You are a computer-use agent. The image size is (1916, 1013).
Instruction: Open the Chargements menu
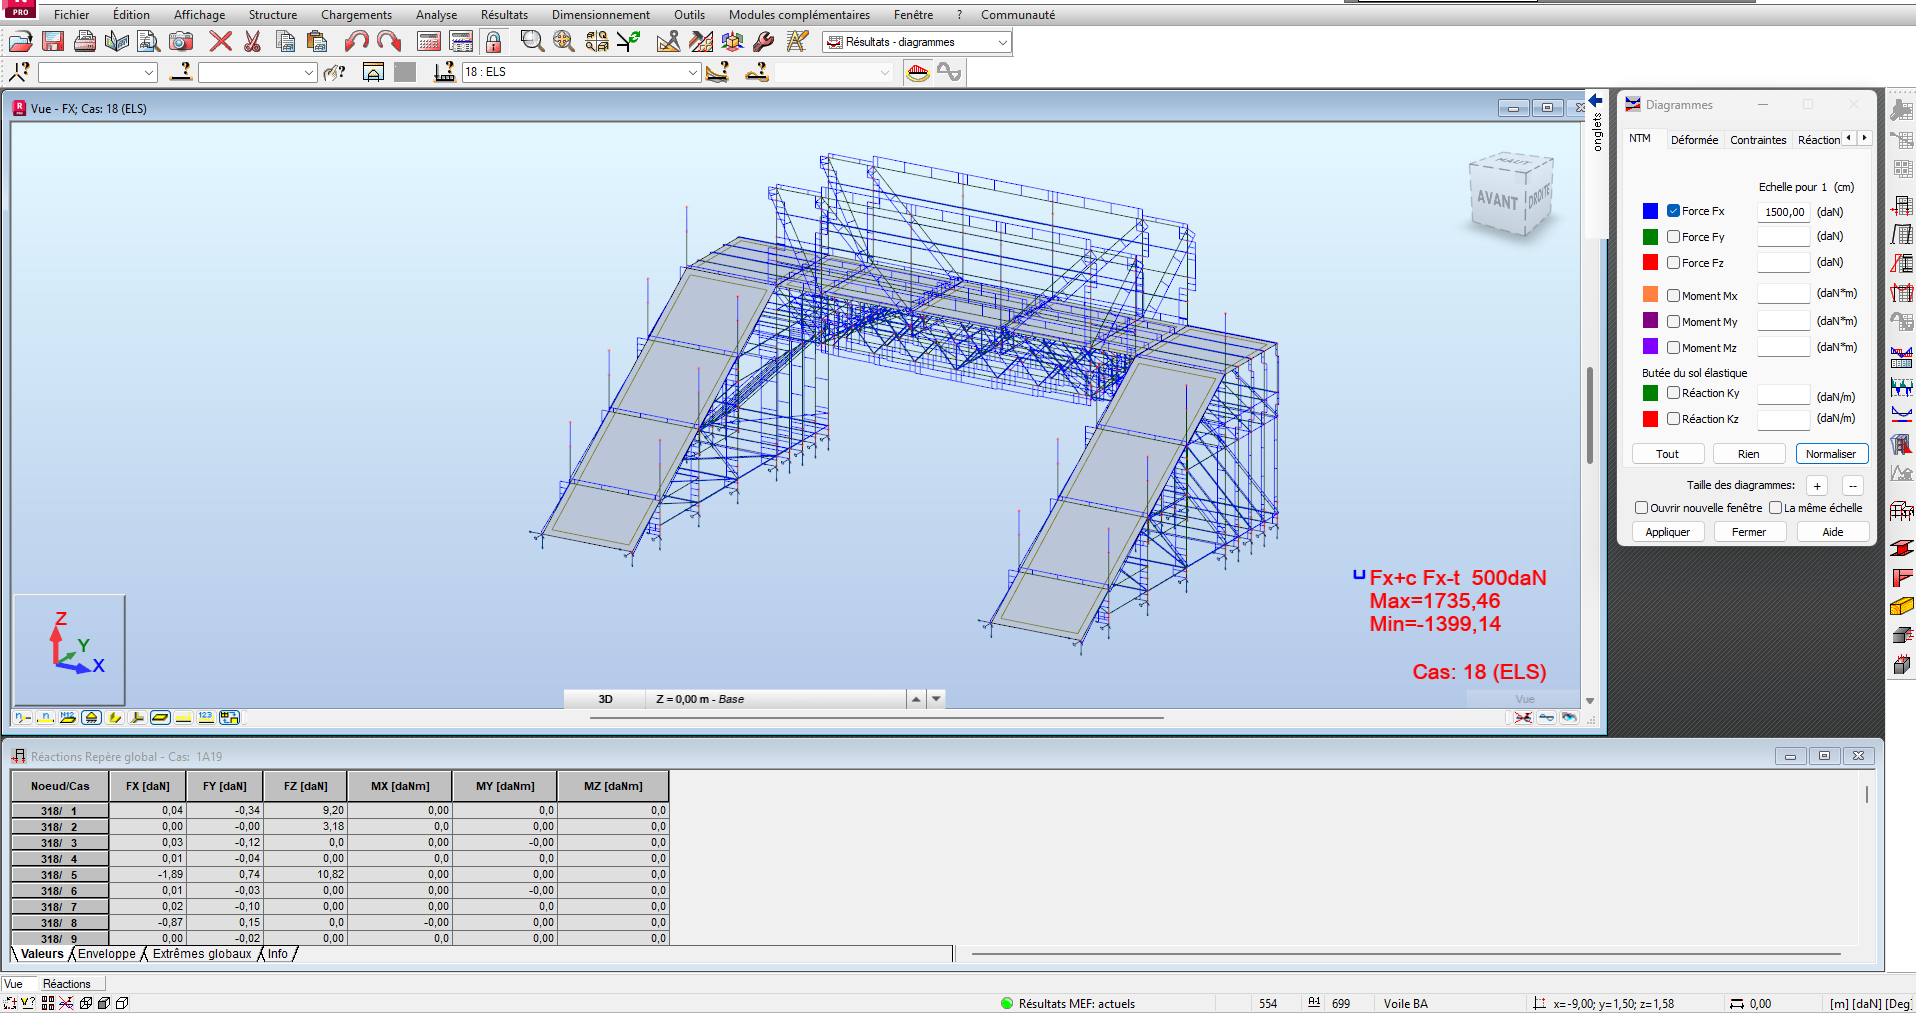(356, 15)
